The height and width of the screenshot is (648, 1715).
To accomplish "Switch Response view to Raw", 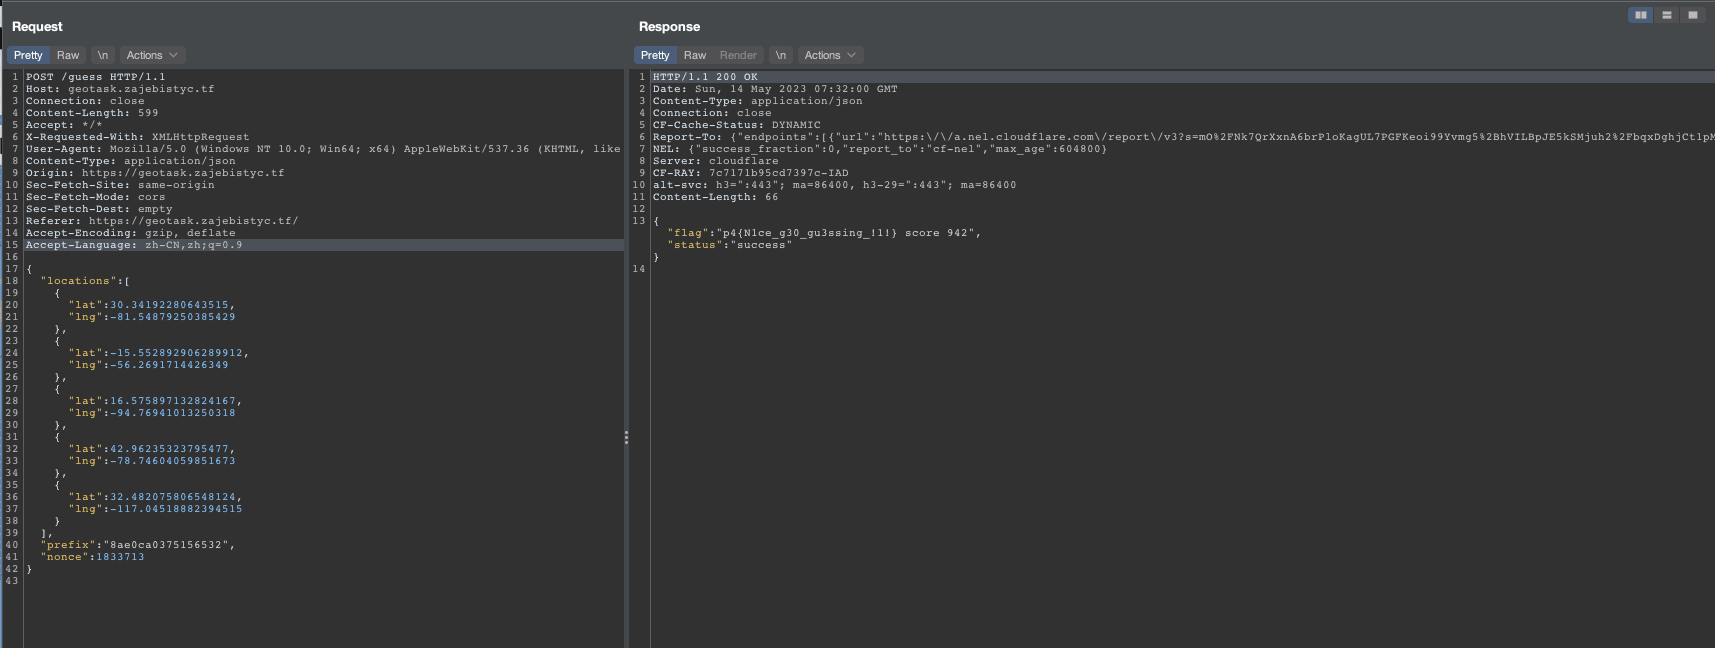I will pyautogui.click(x=695, y=55).
